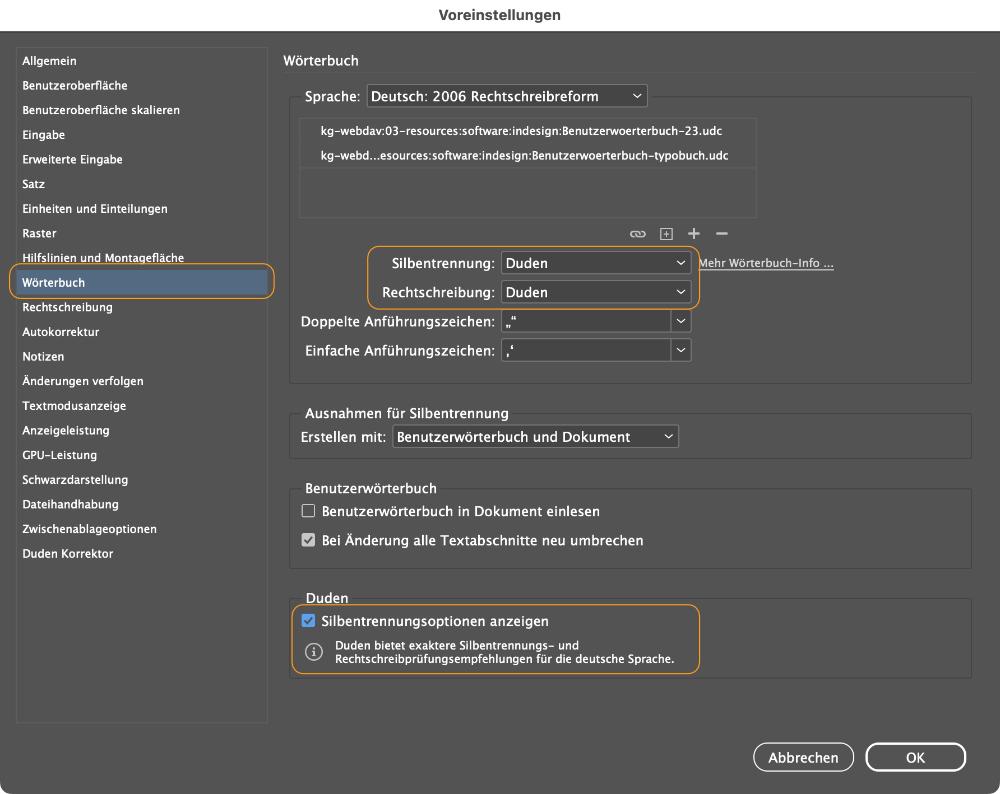Open Erweiterte Eingabe category
Viewport: 1000px width, 794px height.
click(x=142, y=159)
